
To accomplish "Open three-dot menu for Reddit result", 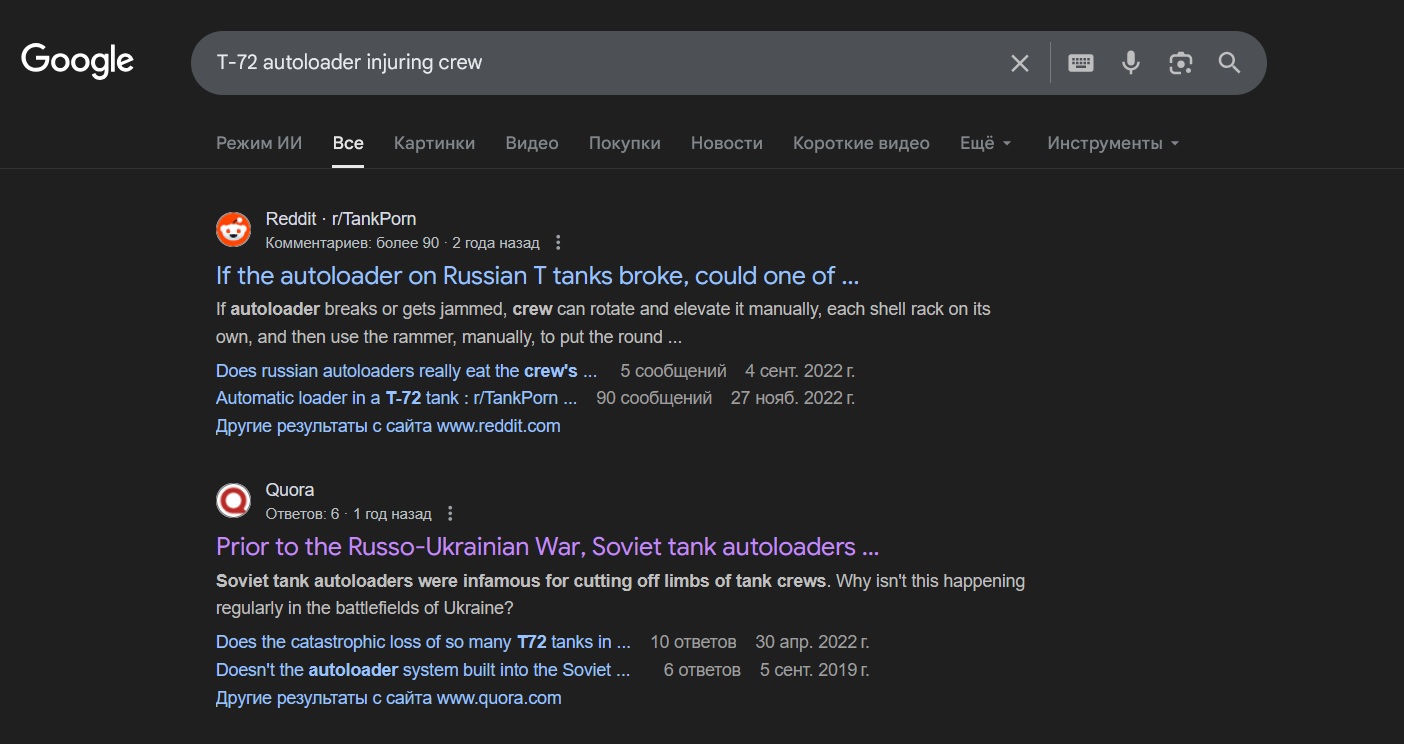I will pos(558,243).
